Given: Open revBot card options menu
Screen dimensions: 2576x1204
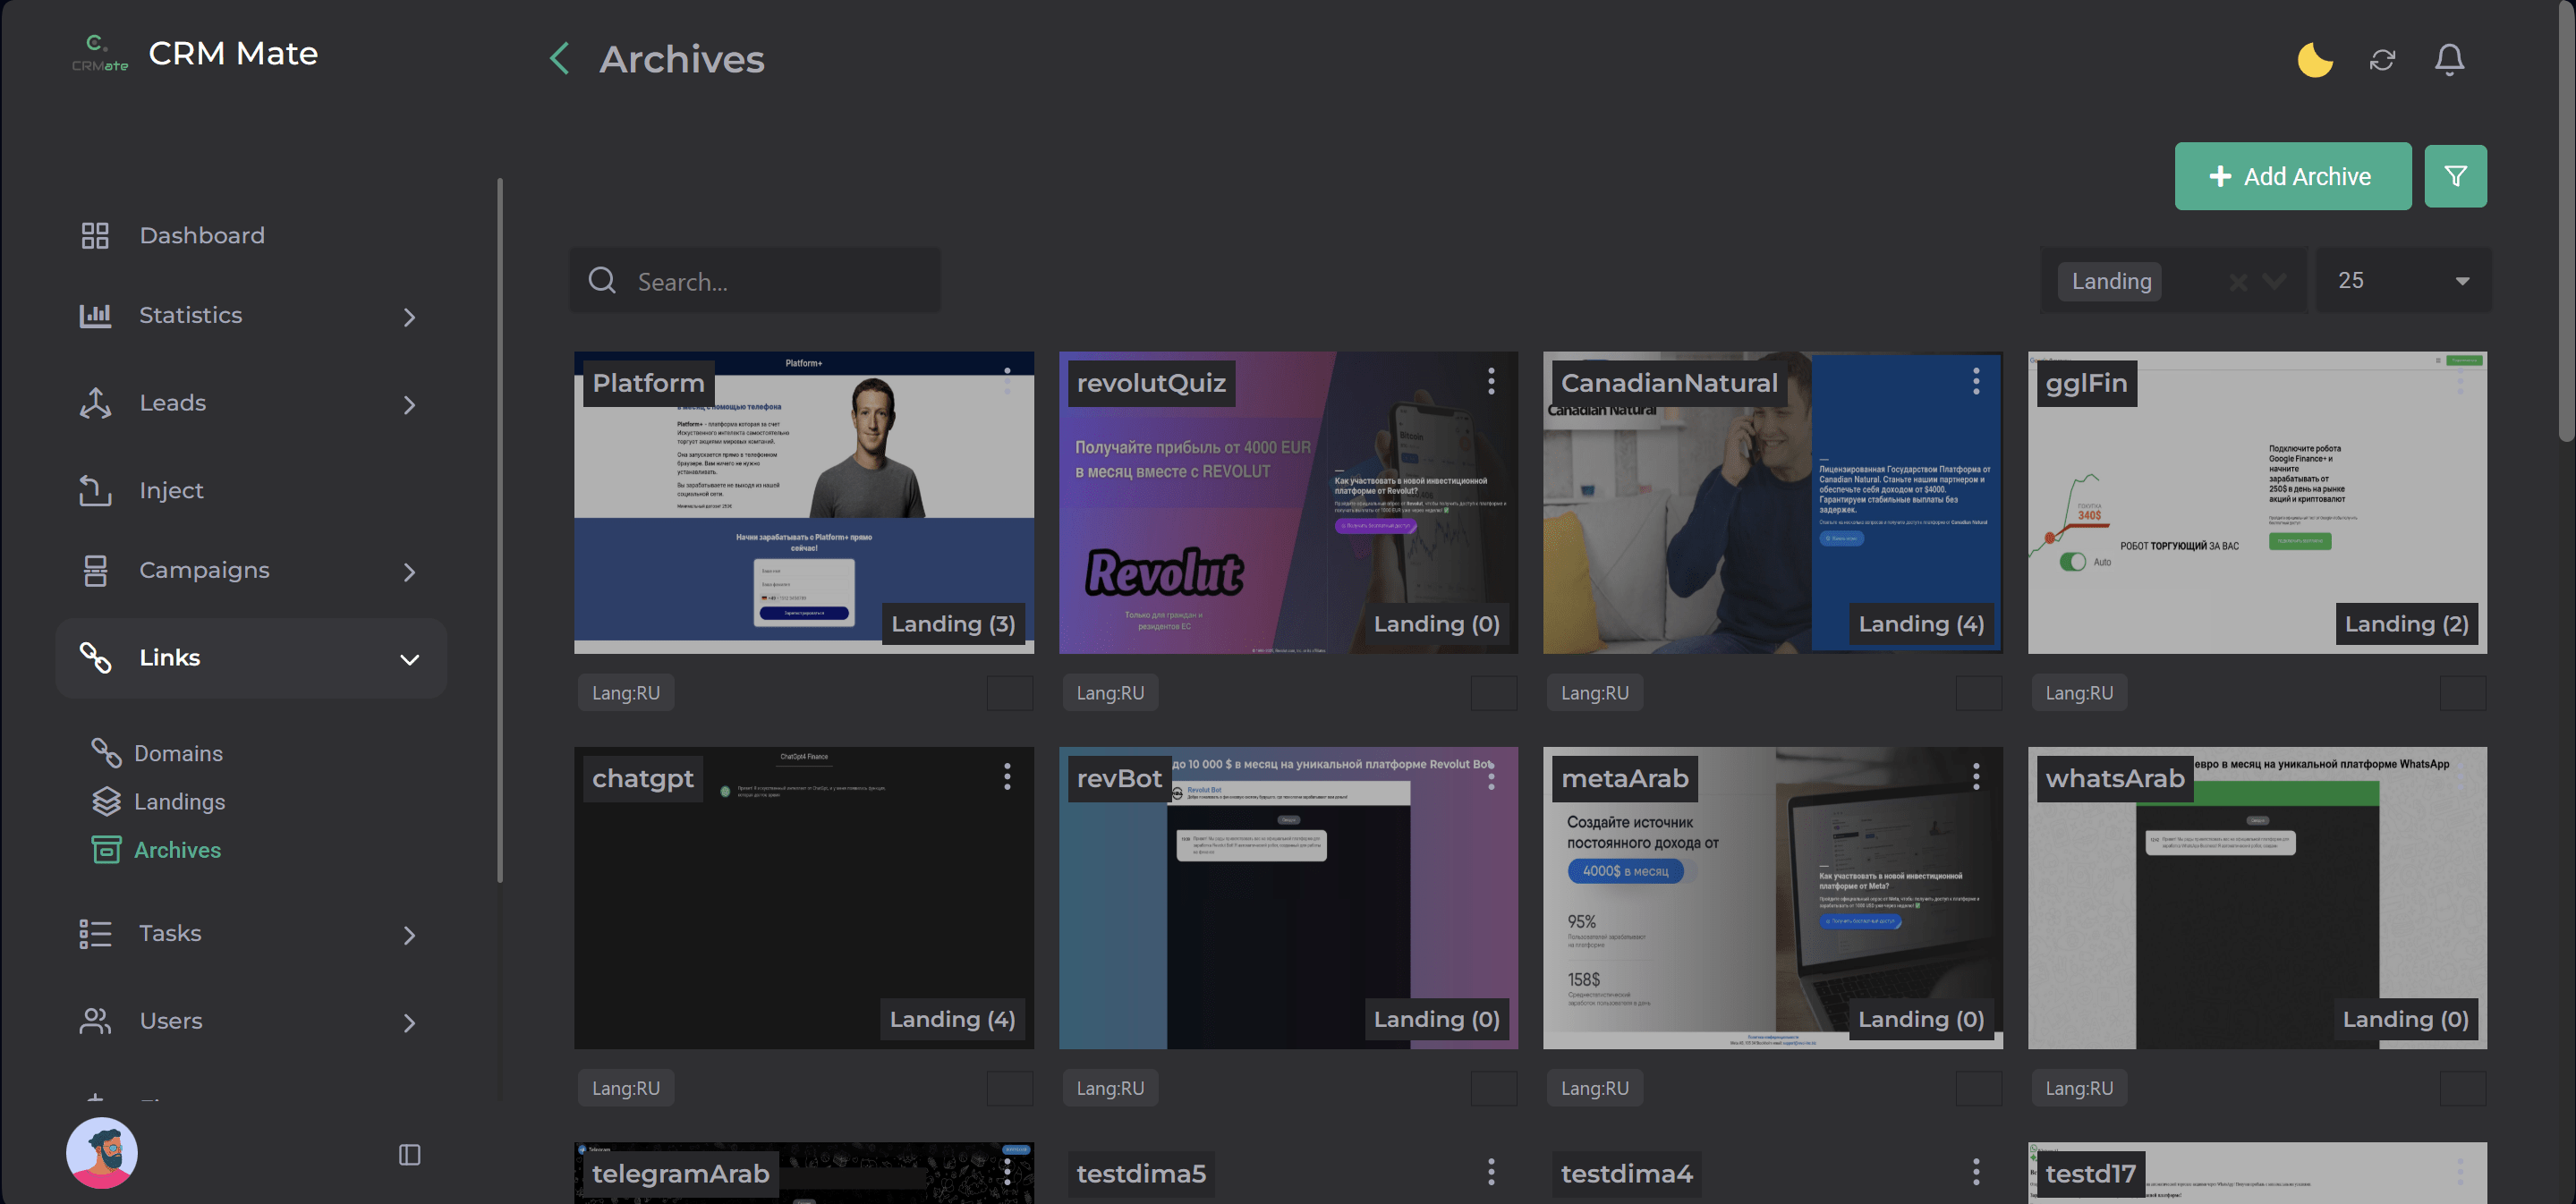Looking at the screenshot, I should coord(1491,776).
